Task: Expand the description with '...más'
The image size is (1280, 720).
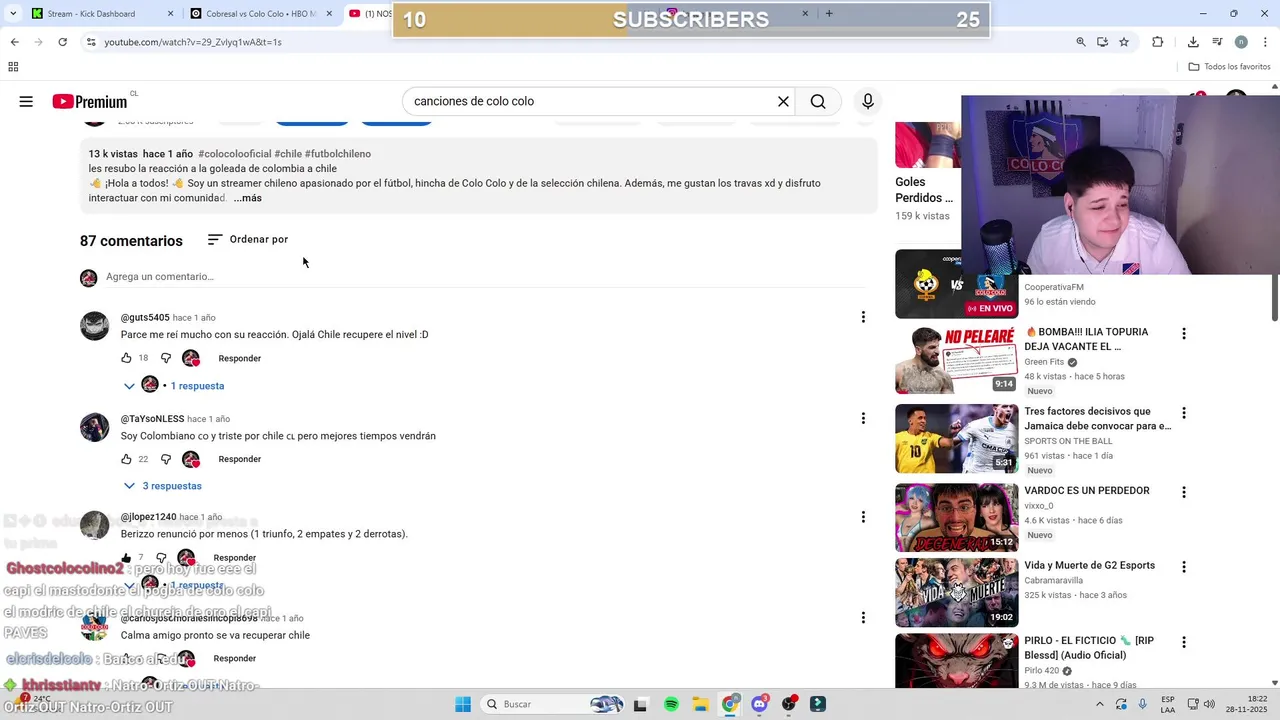Action: [x=247, y=198]
